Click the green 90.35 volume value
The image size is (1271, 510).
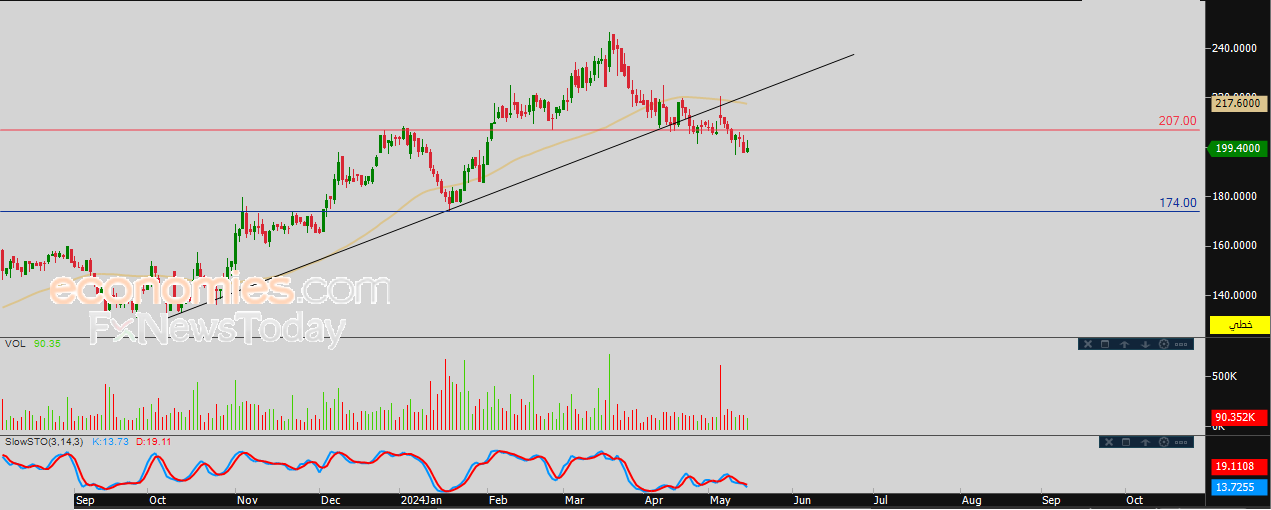[47, 344]
